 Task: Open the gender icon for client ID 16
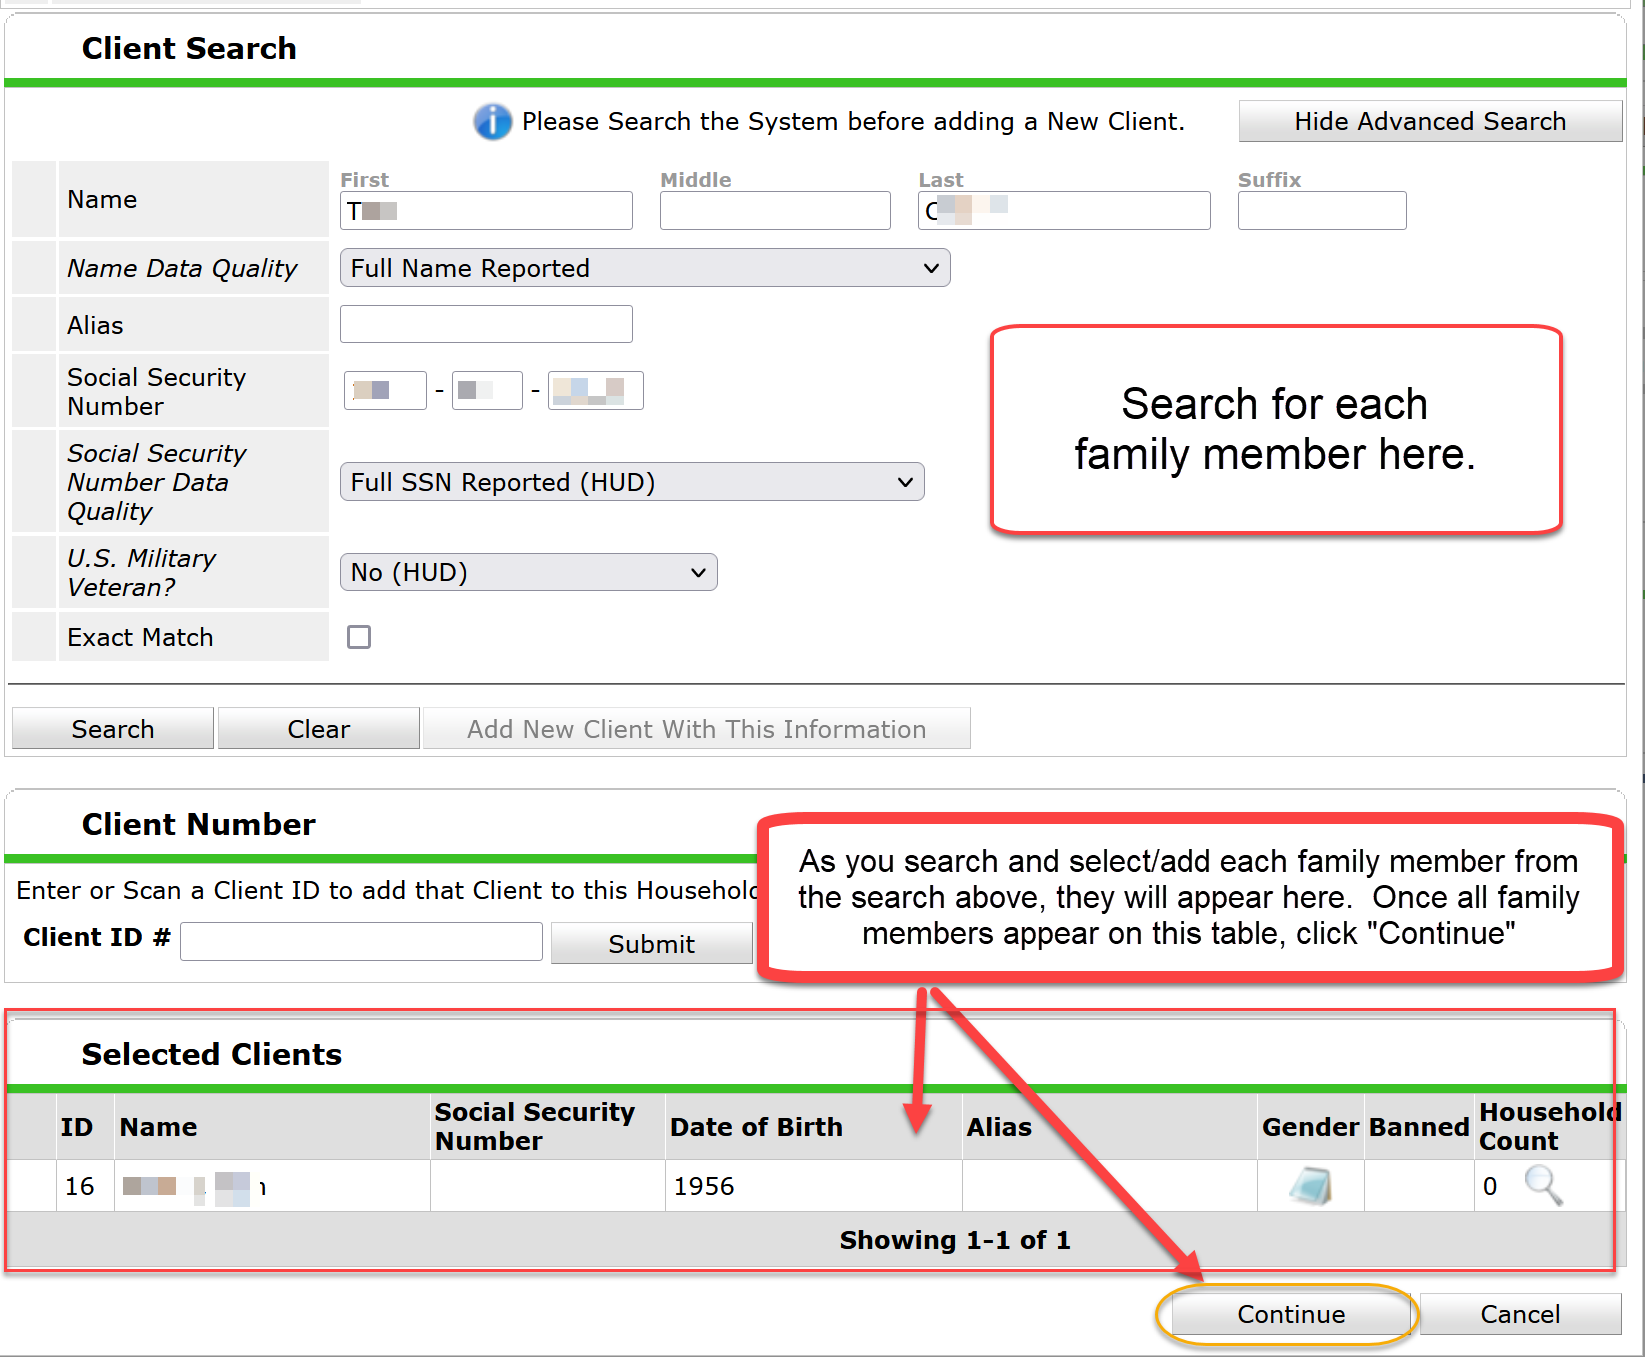(x=1310, y=1185)
